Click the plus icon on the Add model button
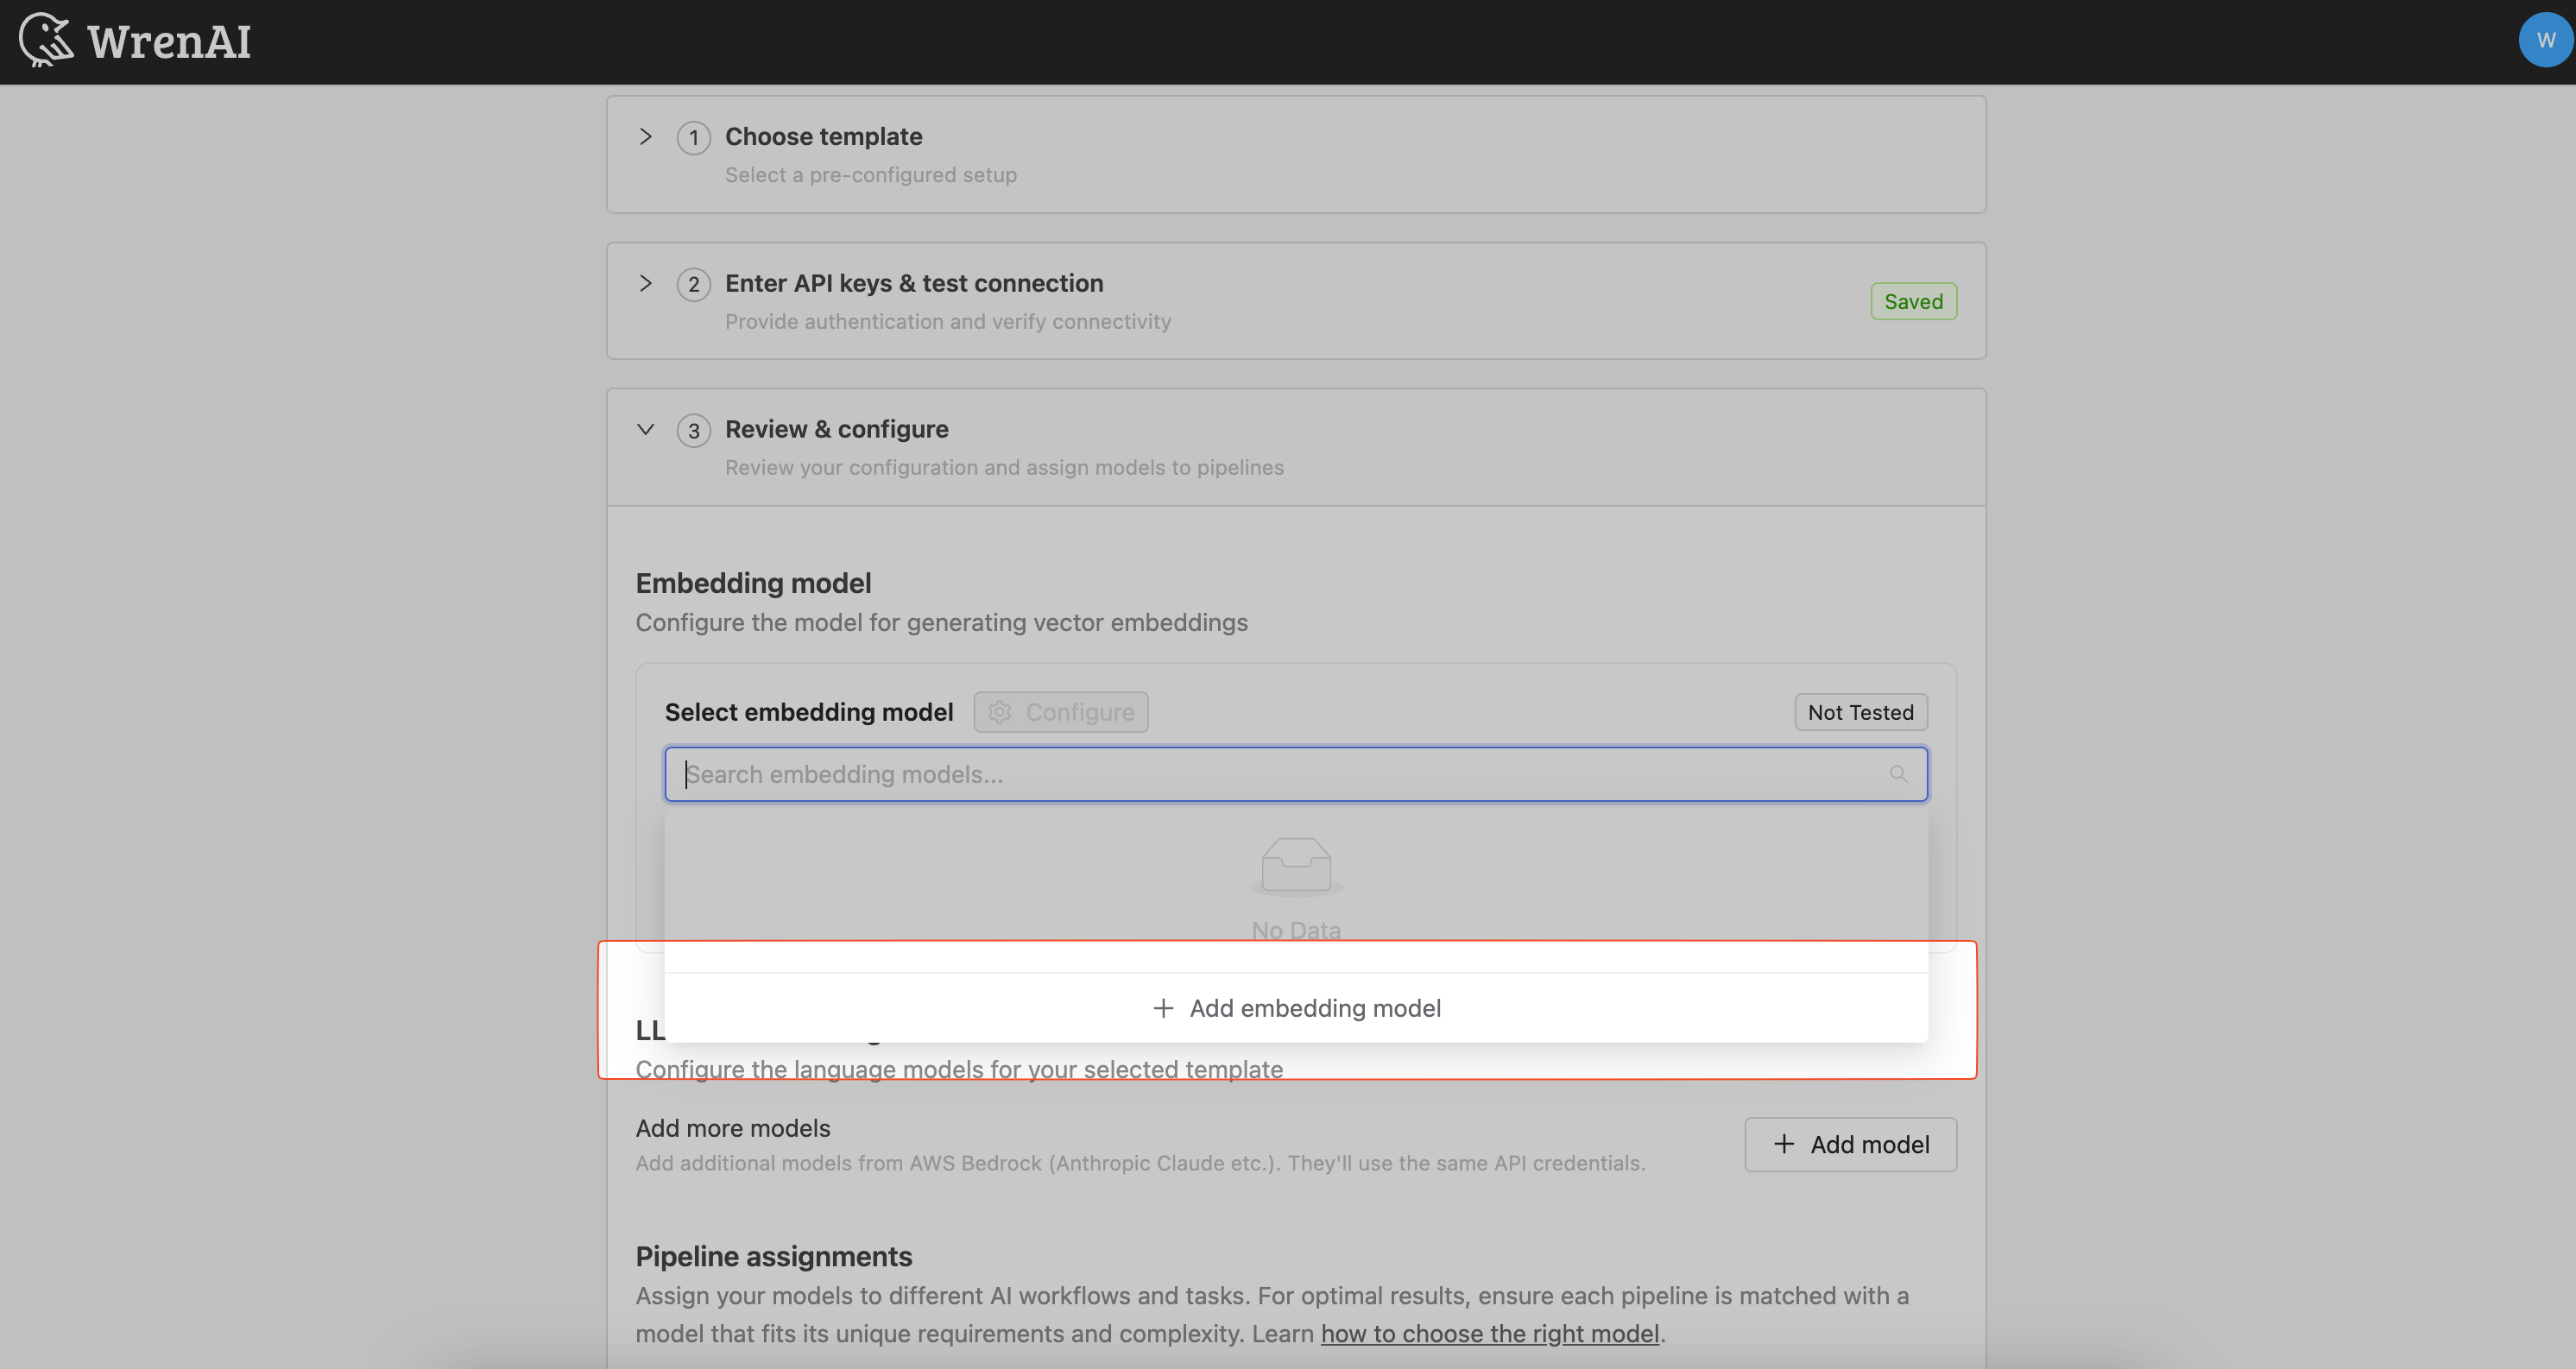The width and height of the screenshot is (2576, 1369). tap(1785, 1143)
